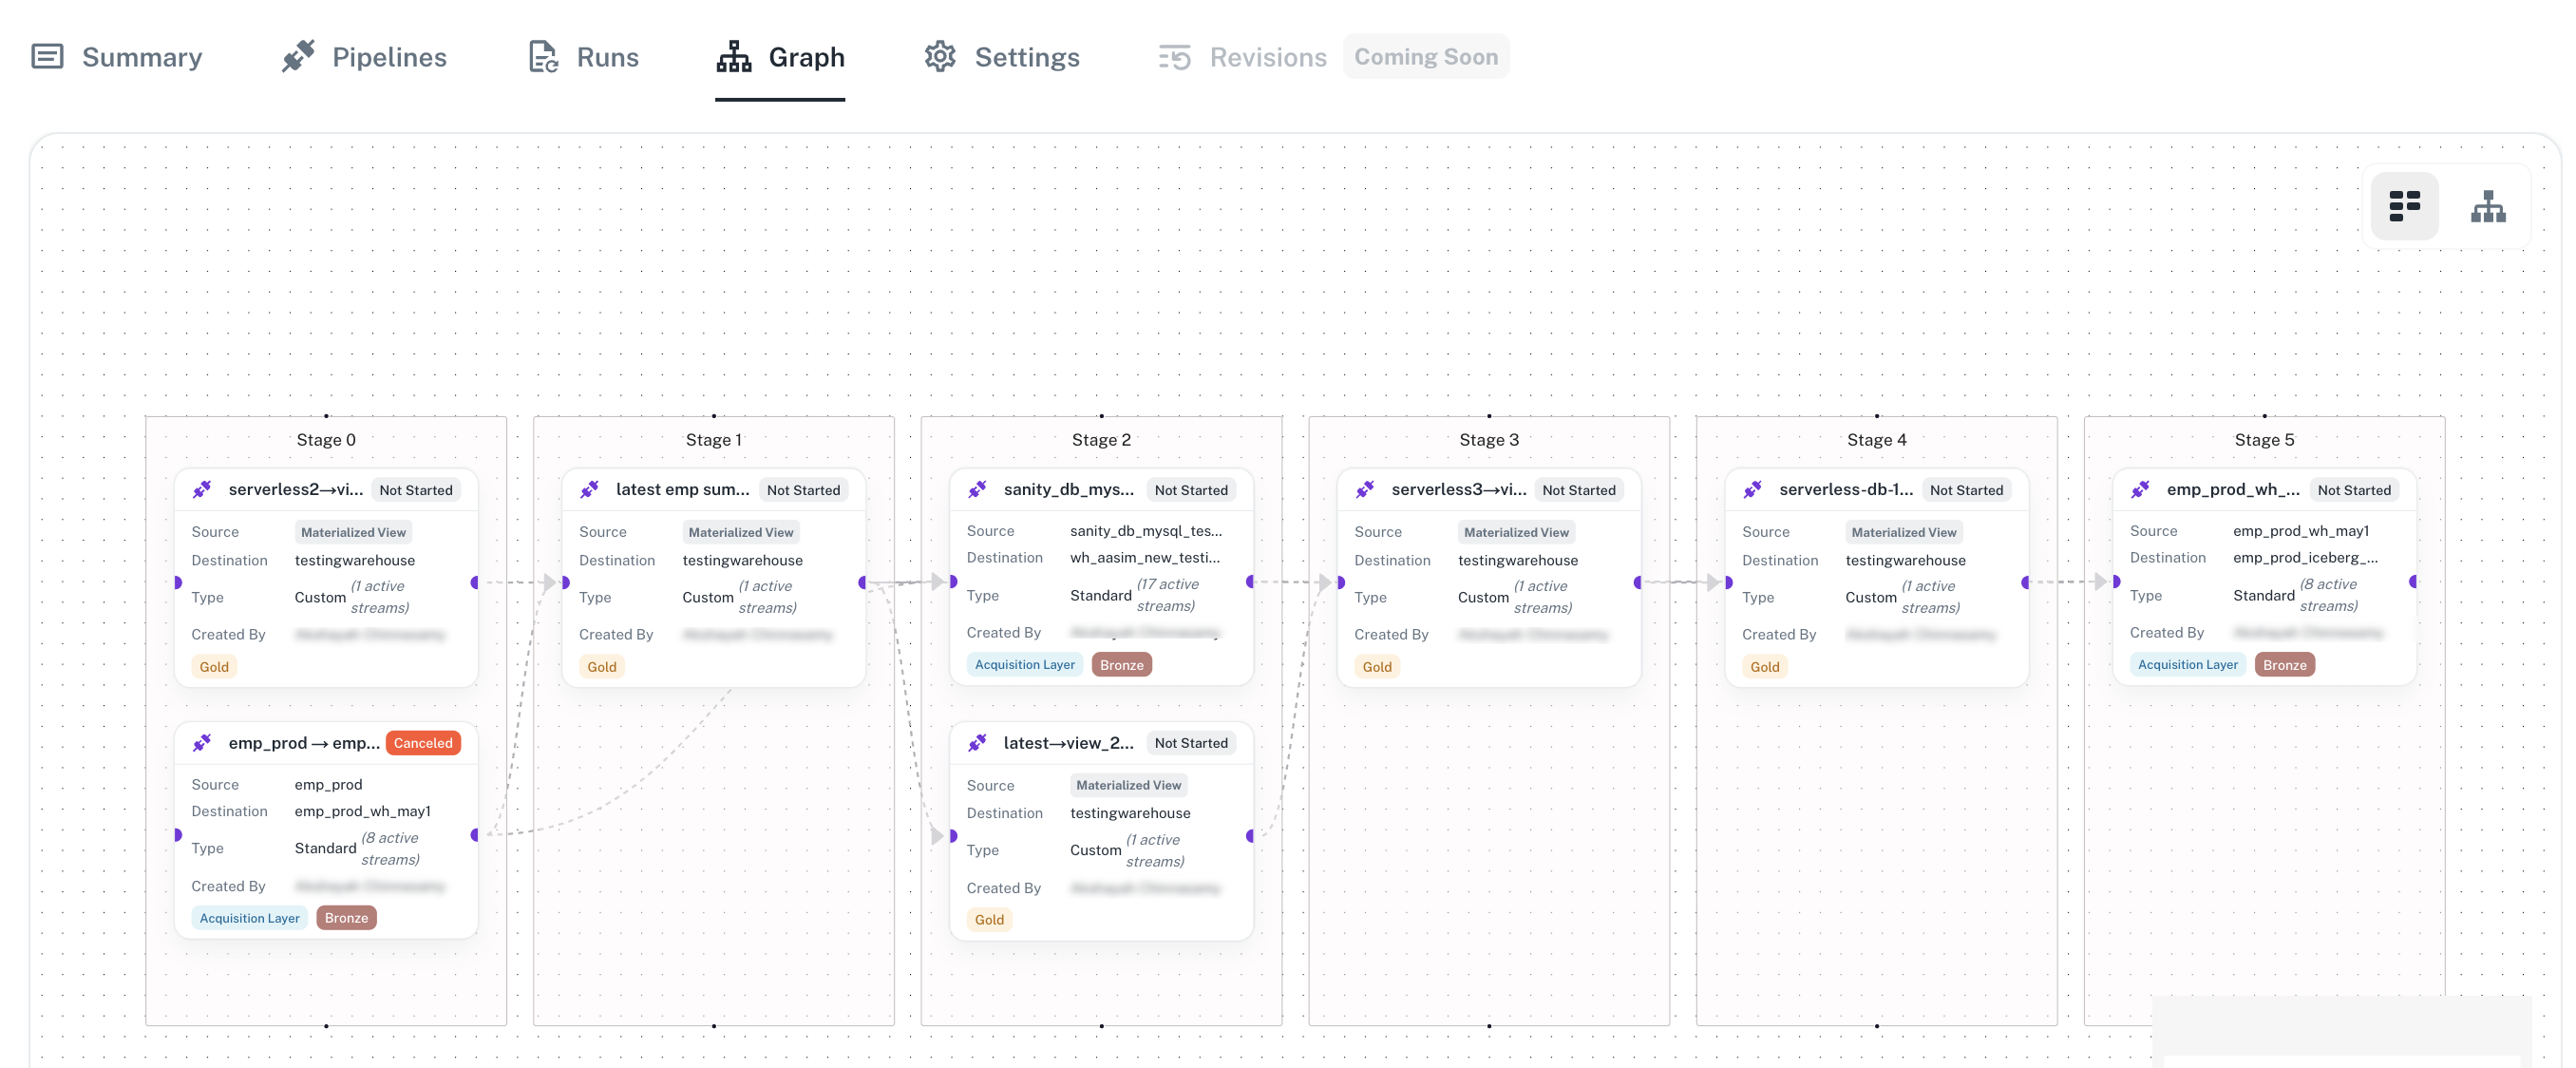Click right output handle of serverless2→vi... node
Viewport: 2576px width, 1068px height.
click(x=475, y=582)
